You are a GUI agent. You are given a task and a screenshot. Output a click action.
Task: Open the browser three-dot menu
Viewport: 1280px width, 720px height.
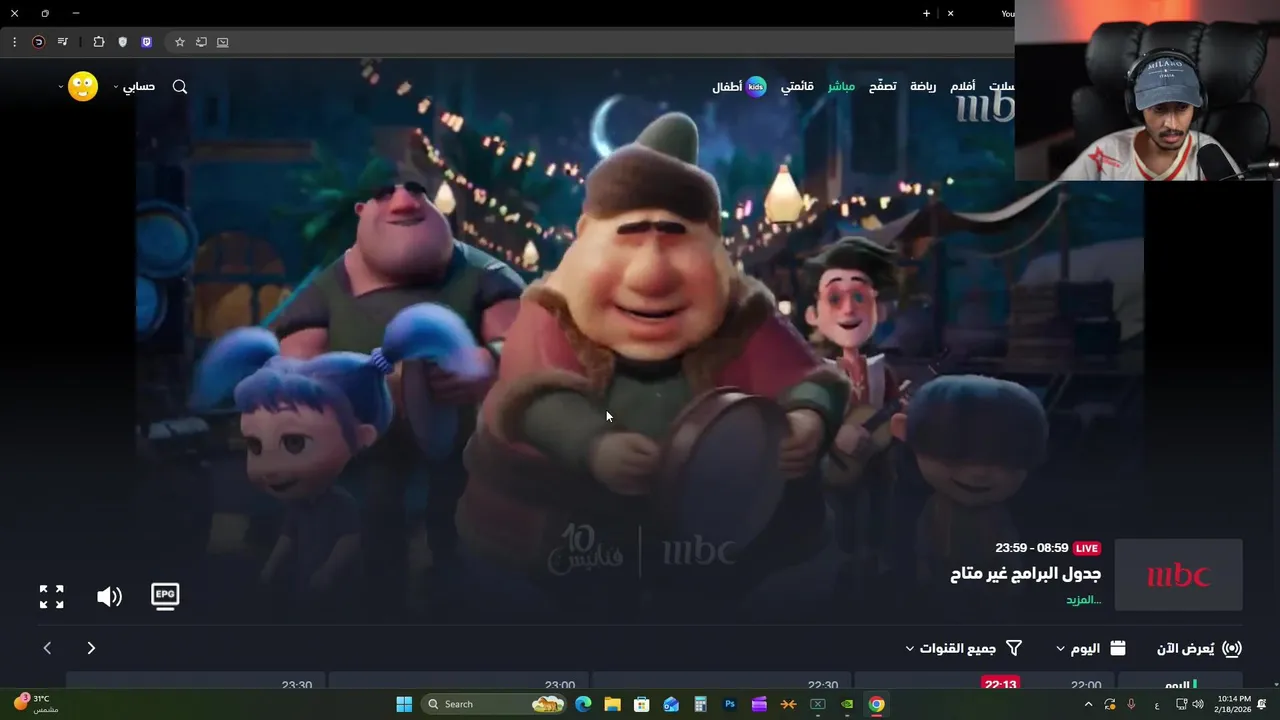tap(14, 42)
